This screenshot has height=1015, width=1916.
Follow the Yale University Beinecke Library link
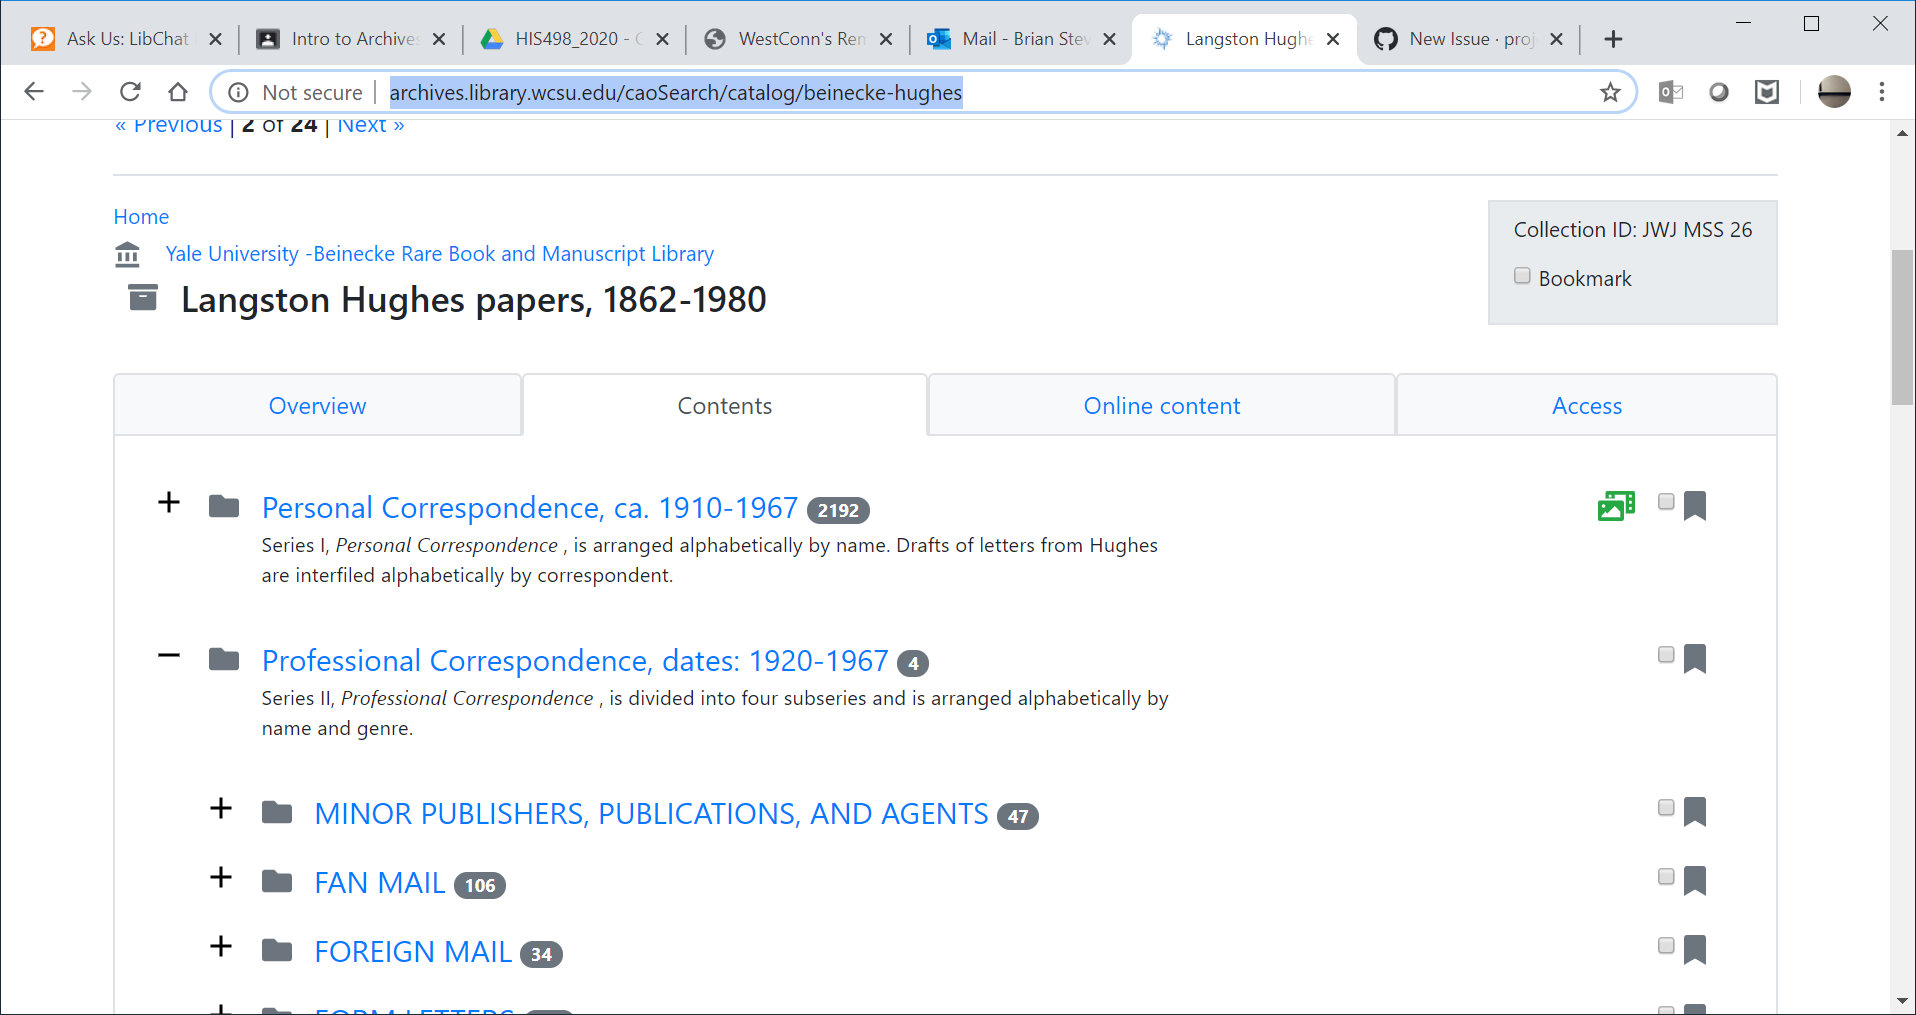[x=439, y=254]
